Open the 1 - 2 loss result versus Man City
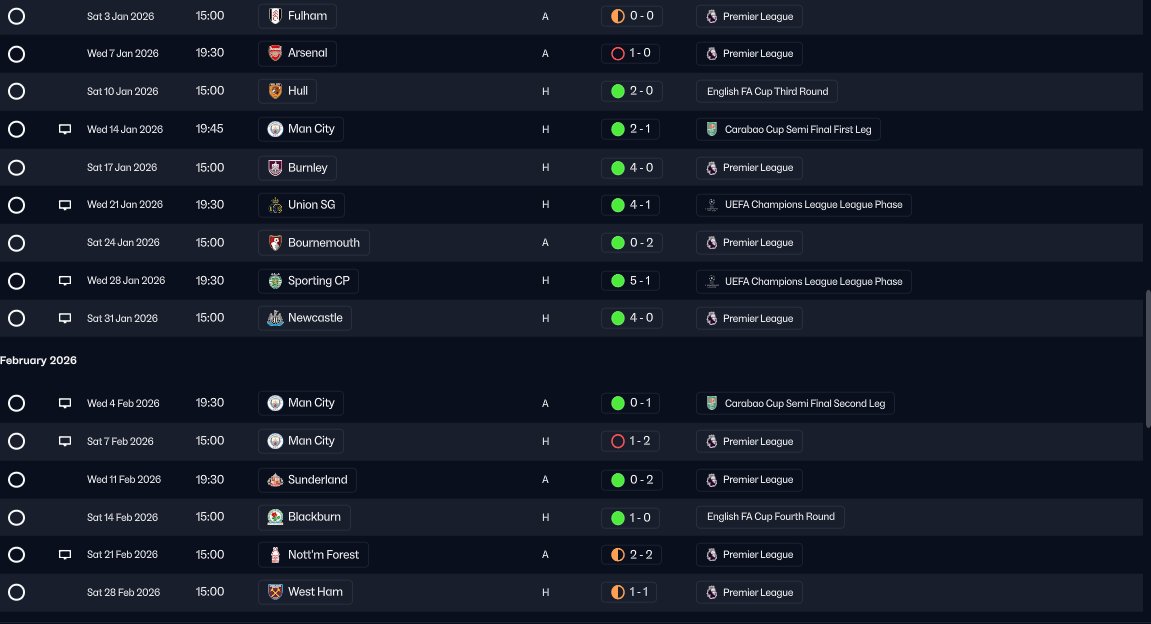This screenshot has height=624, width=1151. (630, 441)
